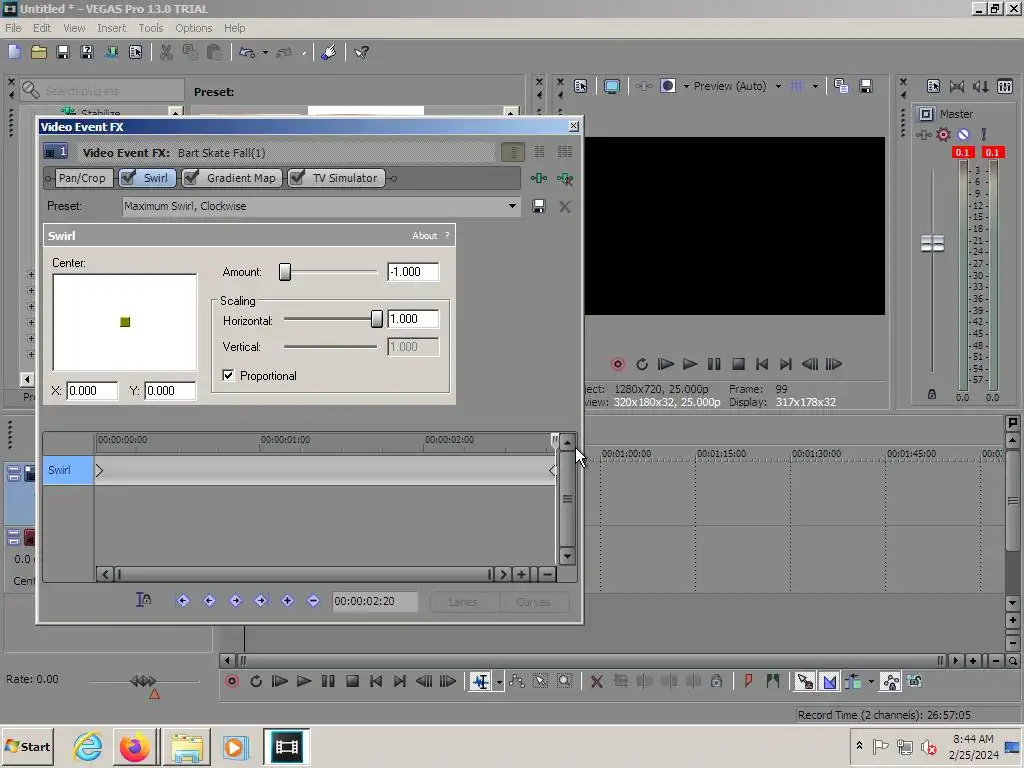This screenshot has width=1024, height=768.
Task: Open Firefox from the taskbar
Action: 135,746
